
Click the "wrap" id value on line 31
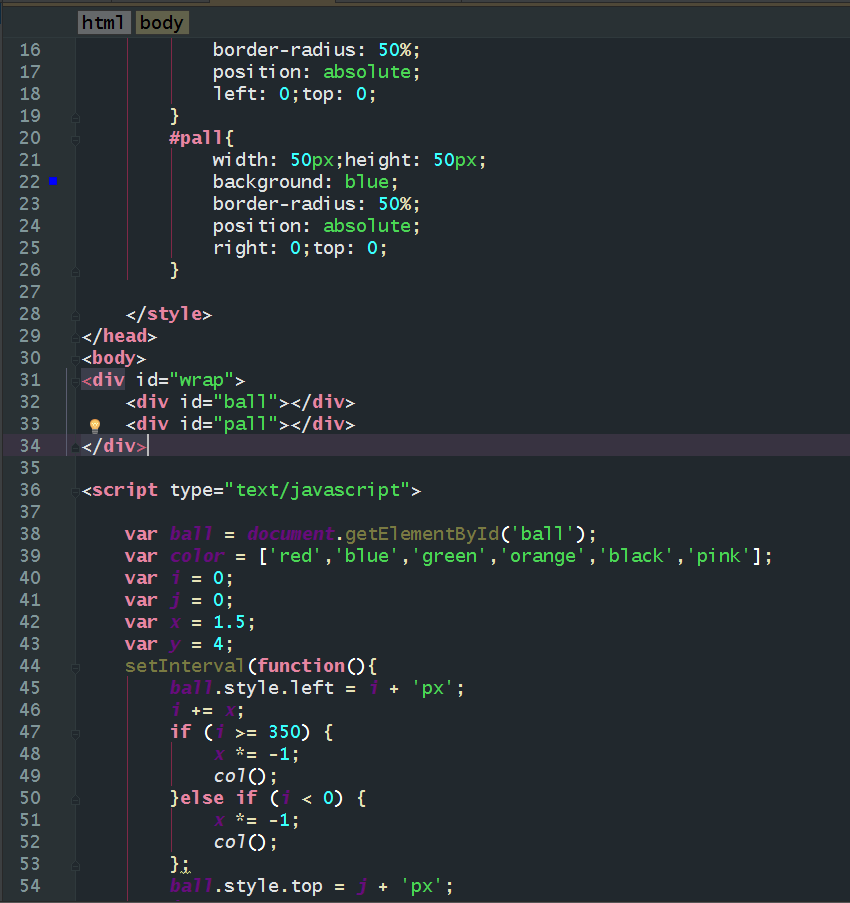coord(202,380)
